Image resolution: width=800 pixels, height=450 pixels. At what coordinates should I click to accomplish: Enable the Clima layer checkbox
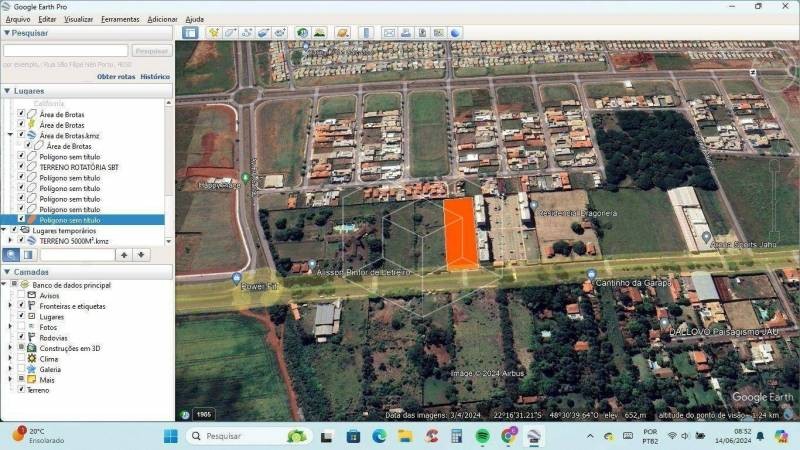pos(21,358)
